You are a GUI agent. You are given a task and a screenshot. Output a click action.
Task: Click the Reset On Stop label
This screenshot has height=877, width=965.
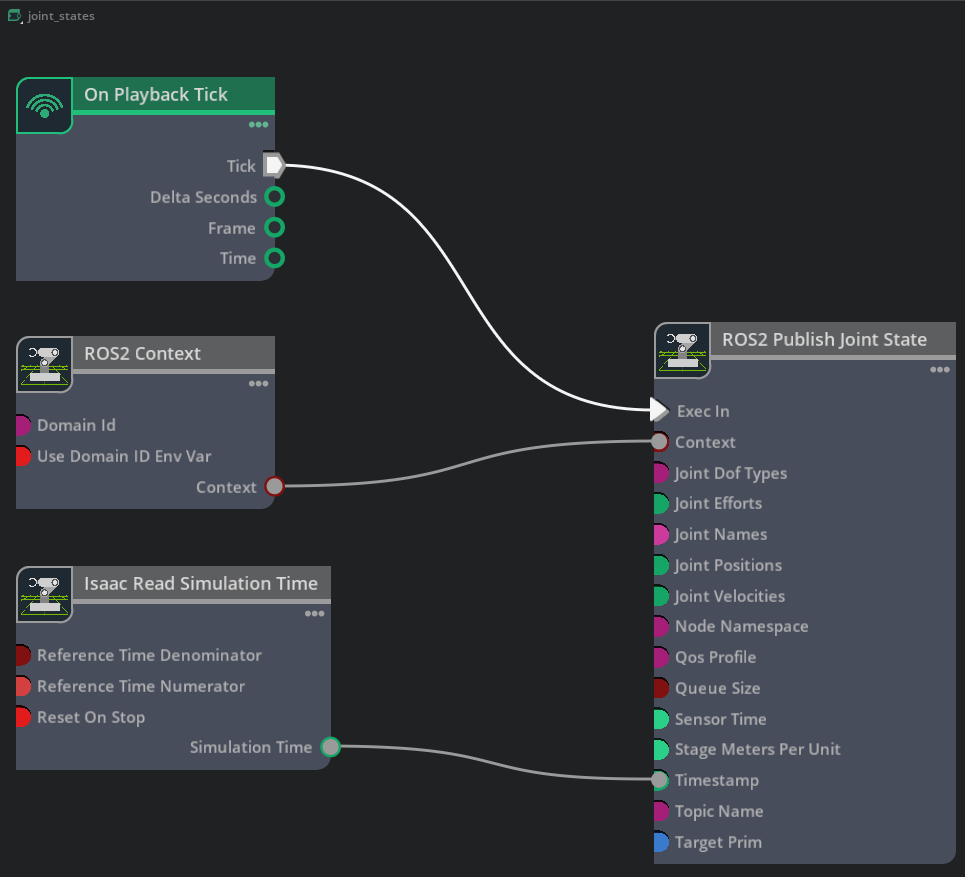(x=91, y=718)
